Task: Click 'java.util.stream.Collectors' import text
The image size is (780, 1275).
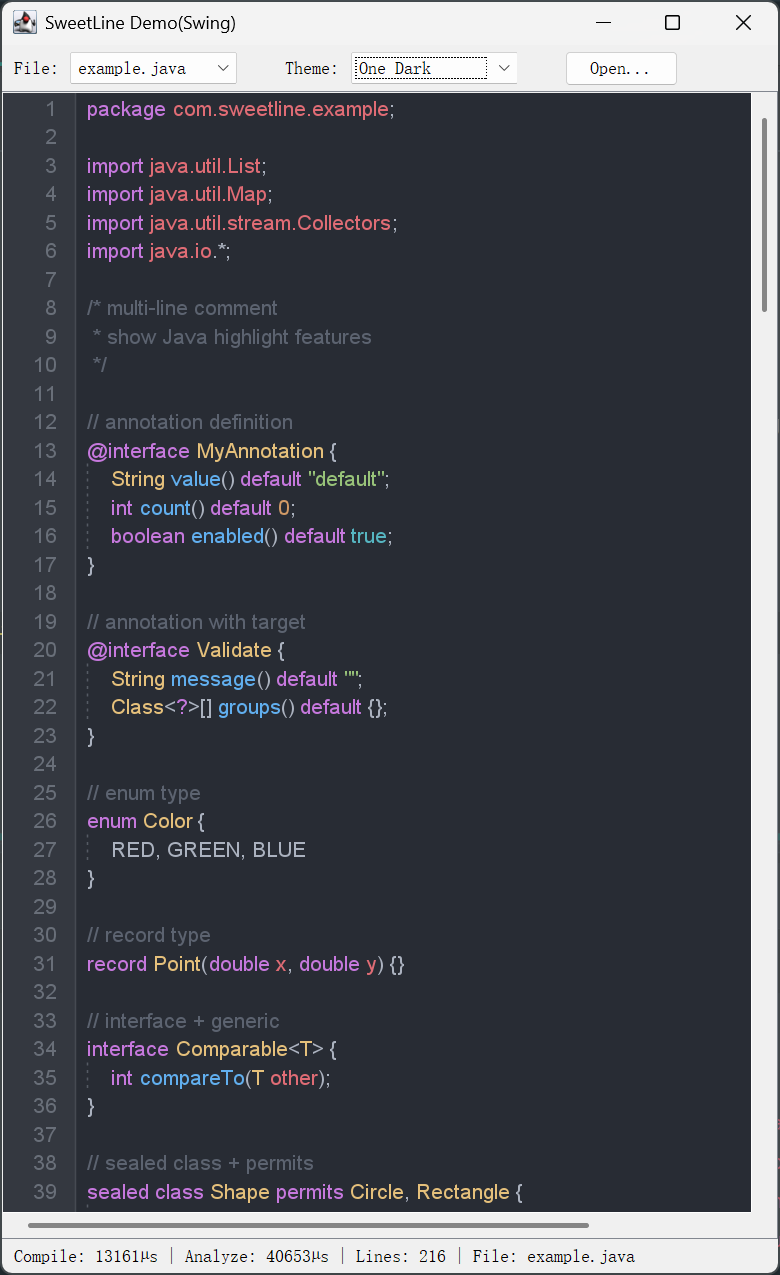Action: coord(270,223)
